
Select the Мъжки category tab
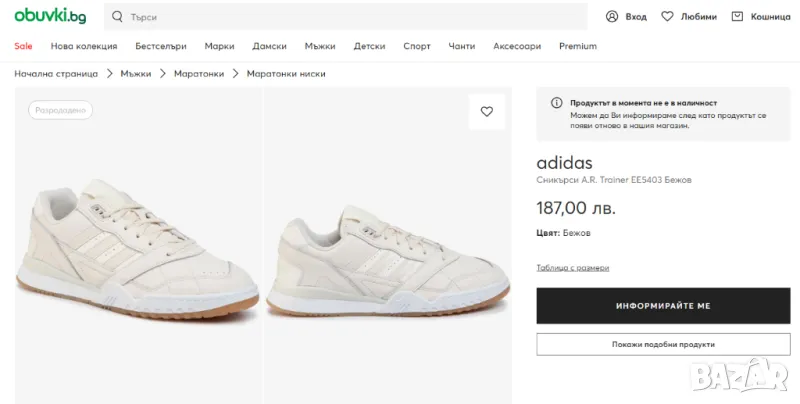320,46
